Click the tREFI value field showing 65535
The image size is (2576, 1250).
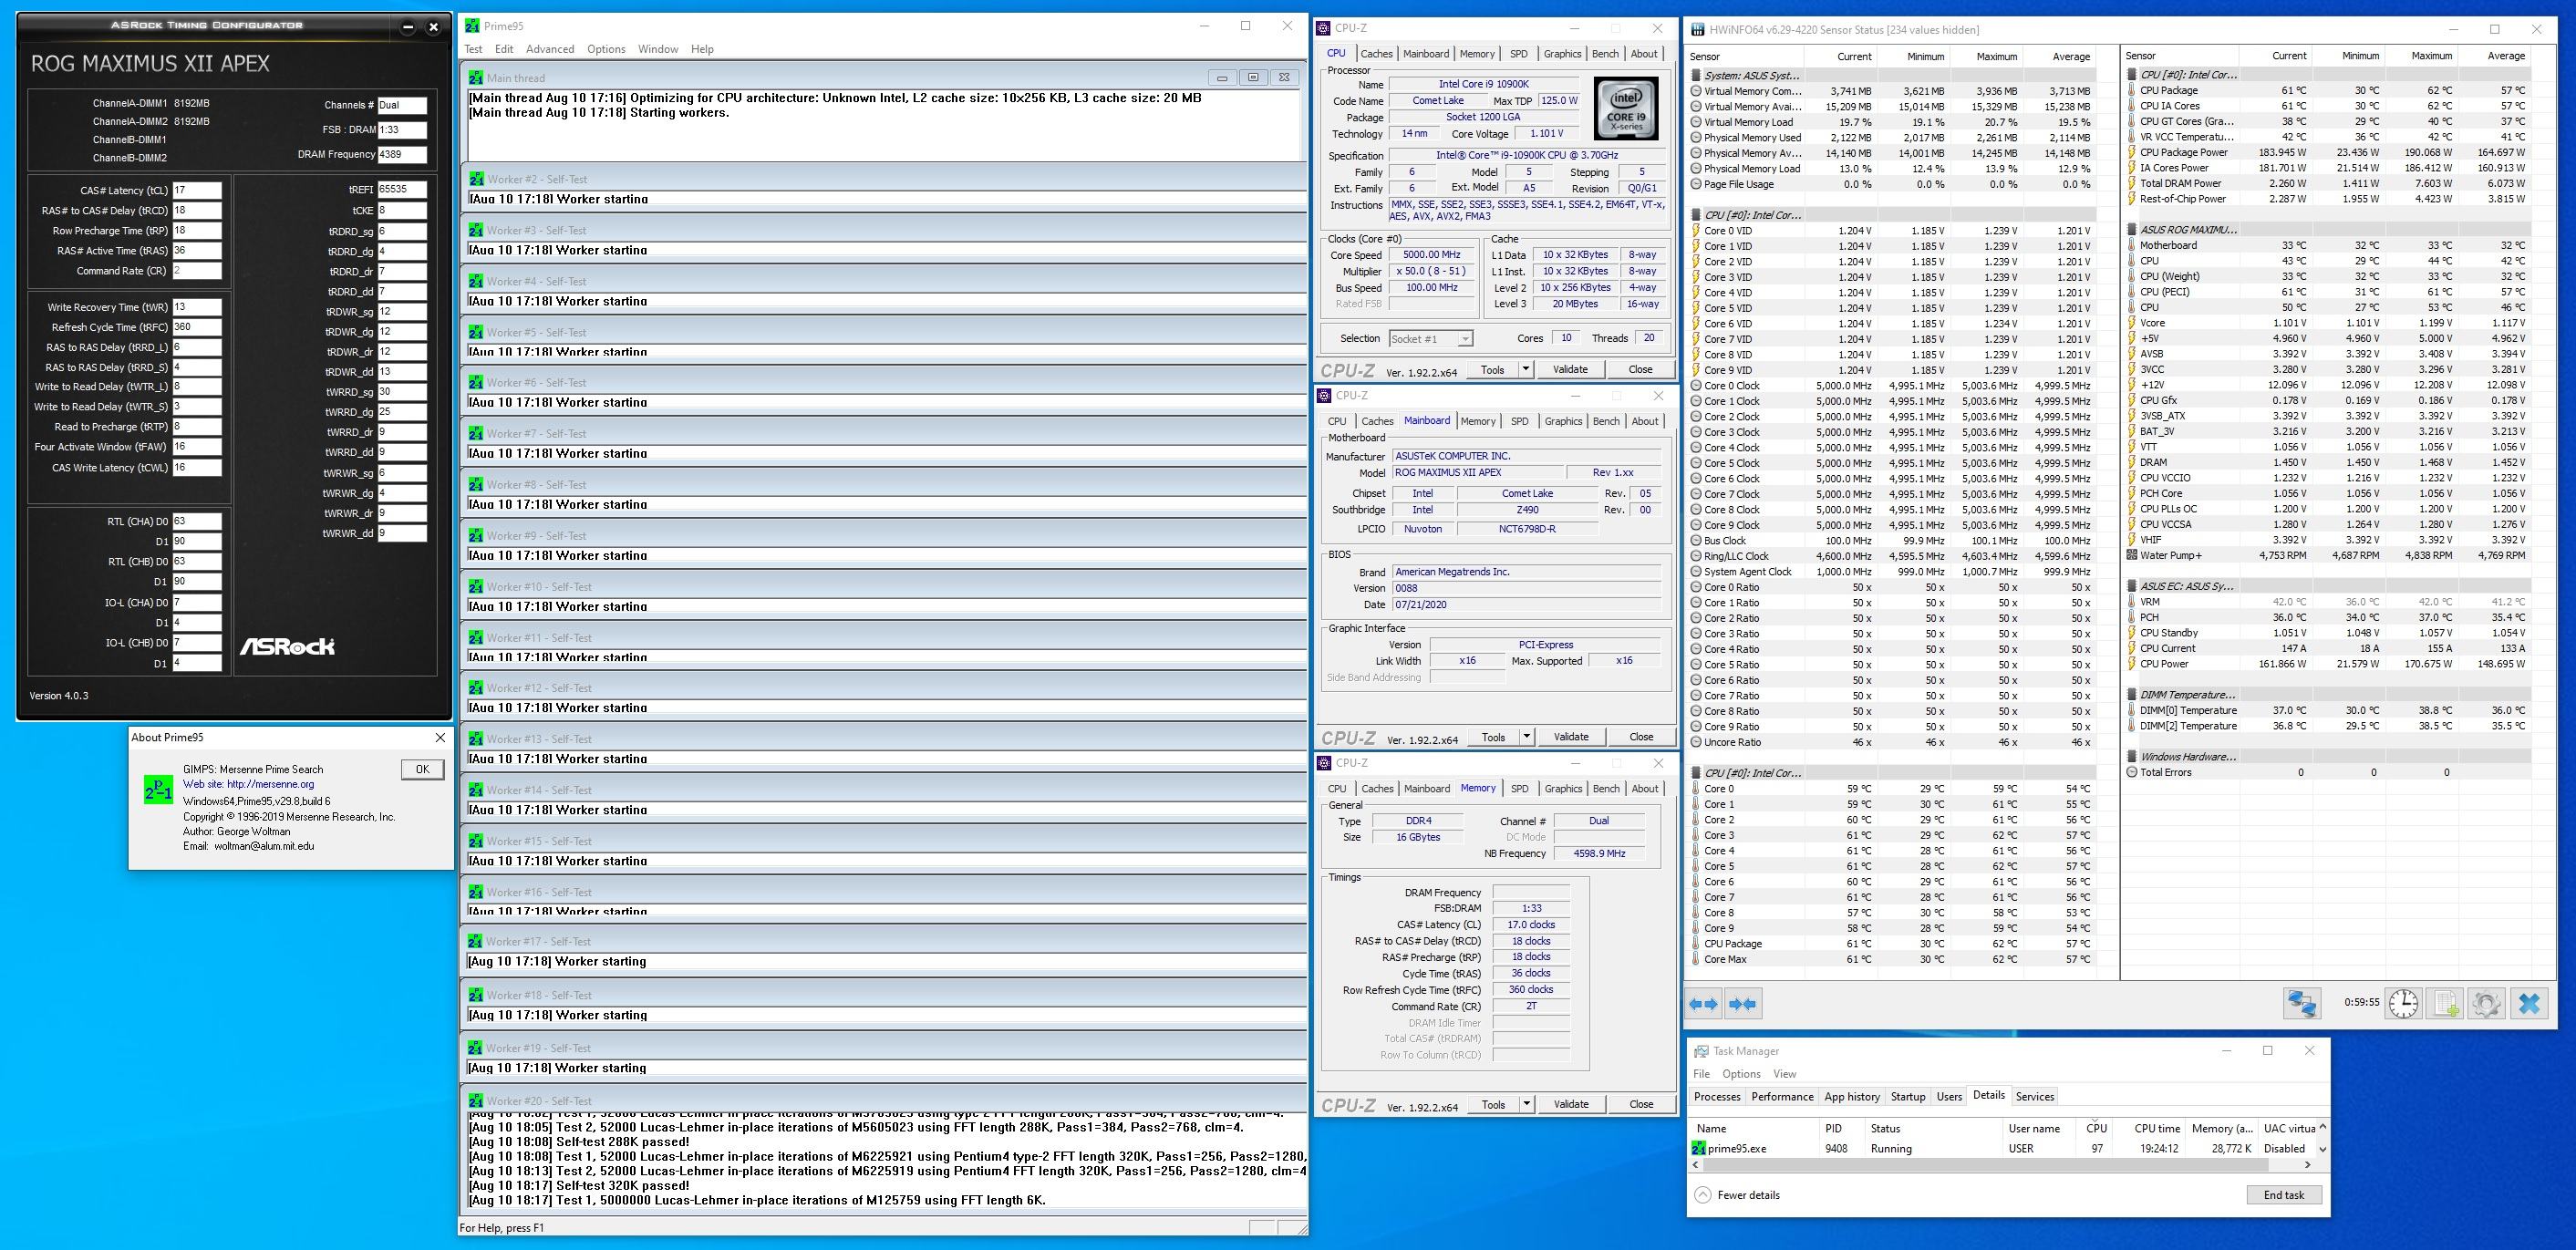pyautogui.click(x=402, y=189)
